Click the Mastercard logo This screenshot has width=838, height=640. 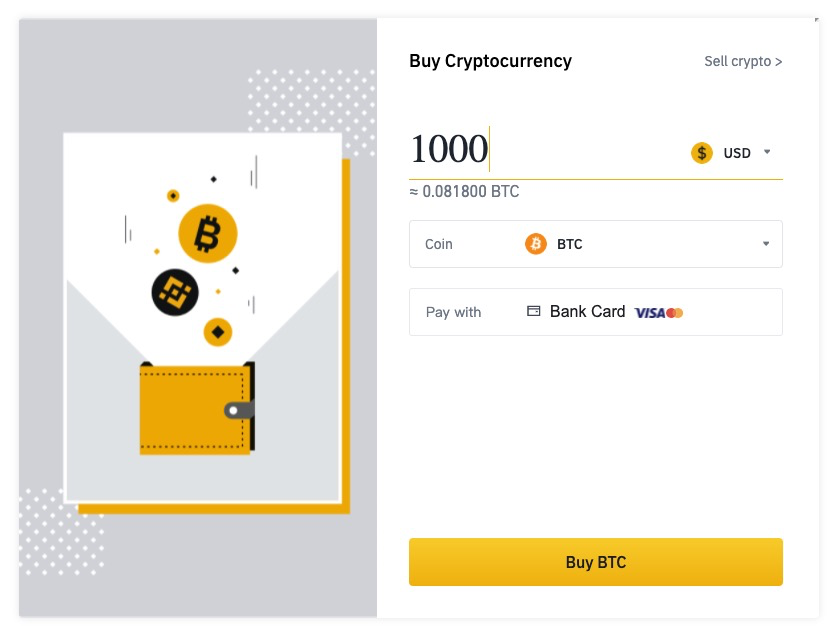pyautogui.click(x=676, y=312)
